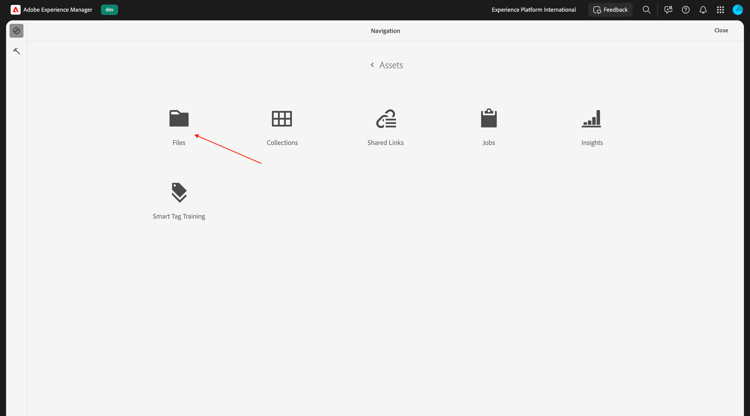Open the Files folder icon
Image resolution: width=750 pixels, height=416 pixels.
179,119
